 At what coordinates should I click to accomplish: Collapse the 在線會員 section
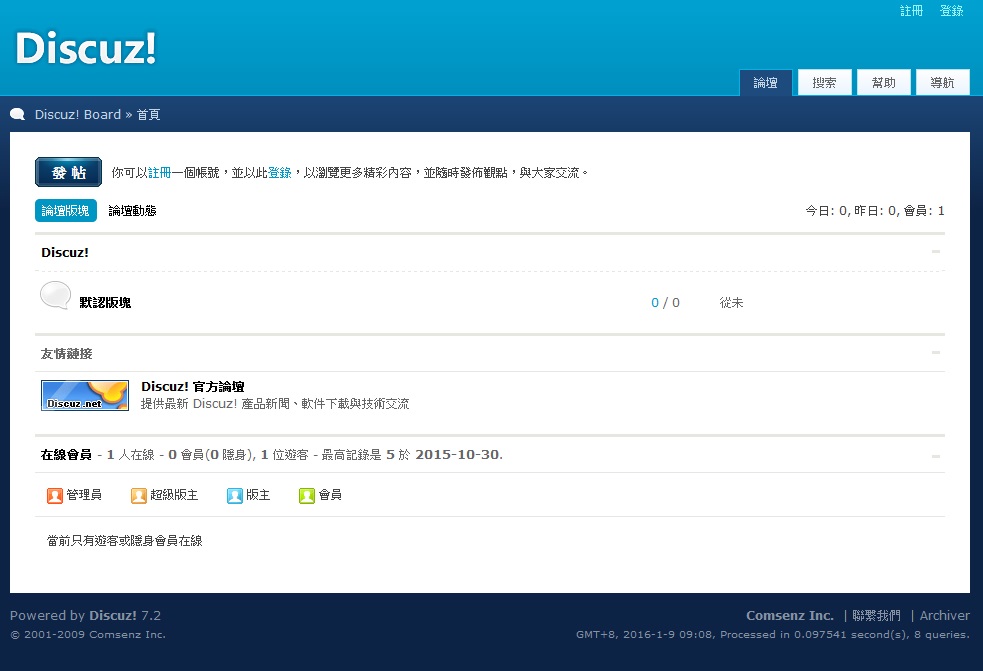[936, 456]
